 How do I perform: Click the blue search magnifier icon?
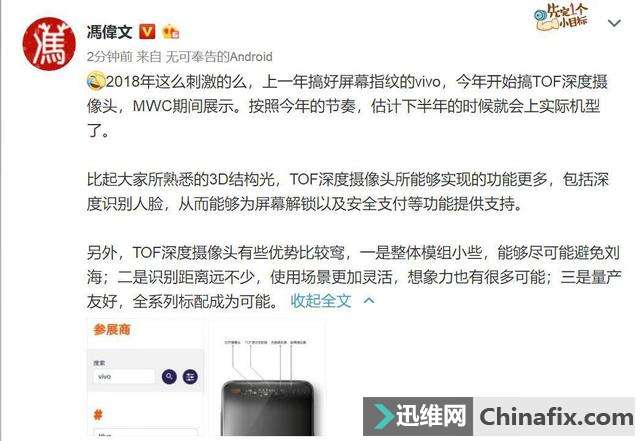tap(169, 377)
